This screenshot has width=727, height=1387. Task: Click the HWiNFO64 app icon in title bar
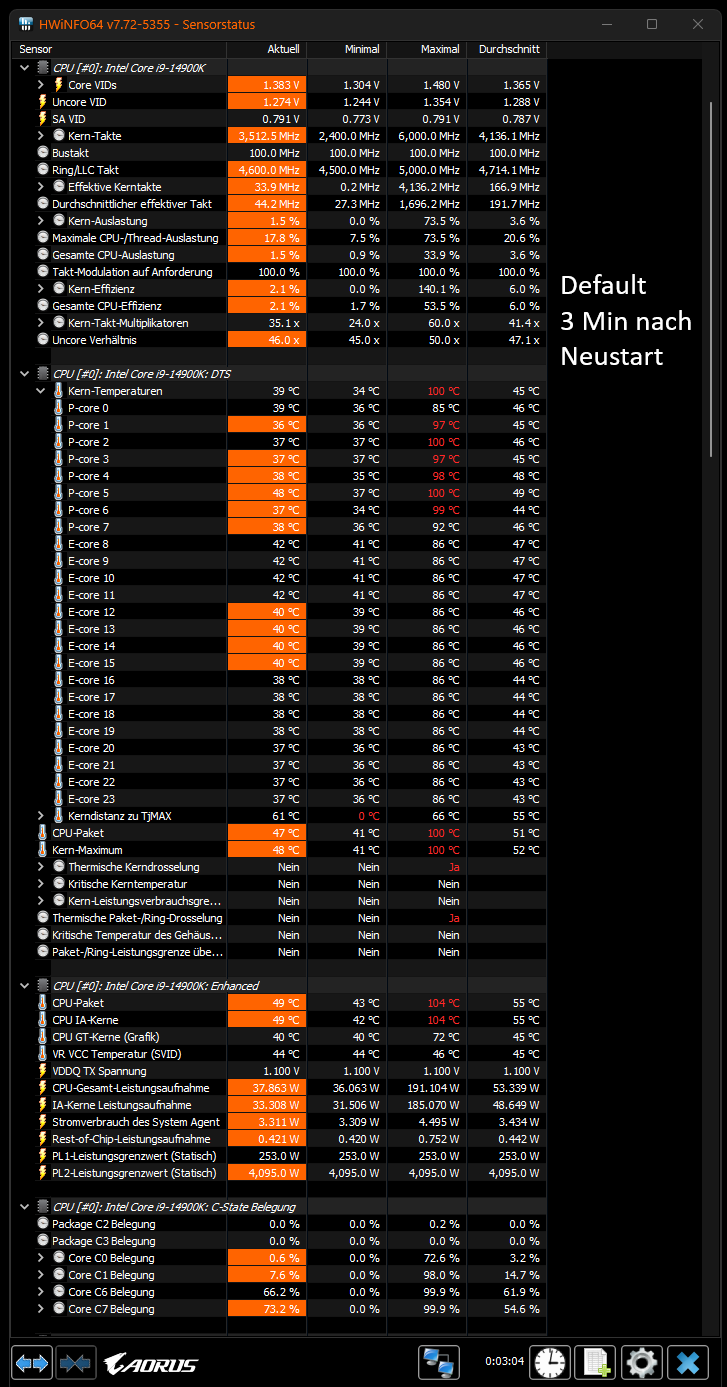pyautogui.click(x=25, y=24)
